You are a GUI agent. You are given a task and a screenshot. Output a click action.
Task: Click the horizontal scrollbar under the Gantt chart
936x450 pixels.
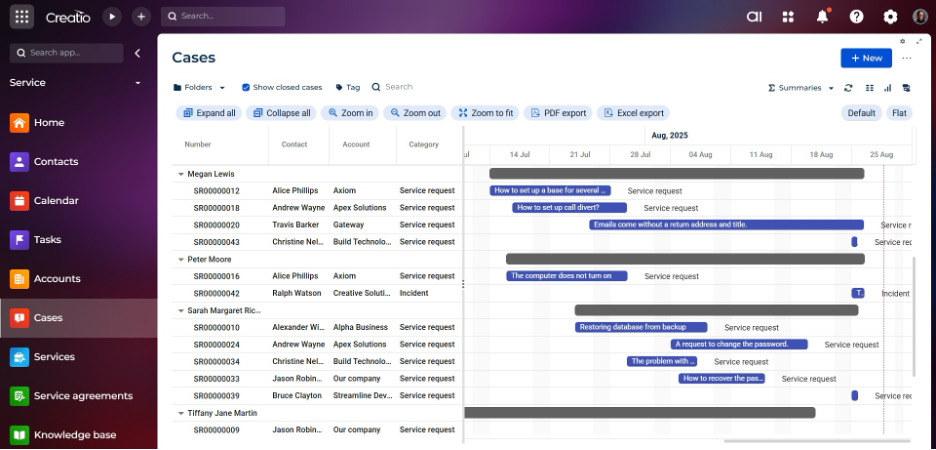[x=816, y=440]
